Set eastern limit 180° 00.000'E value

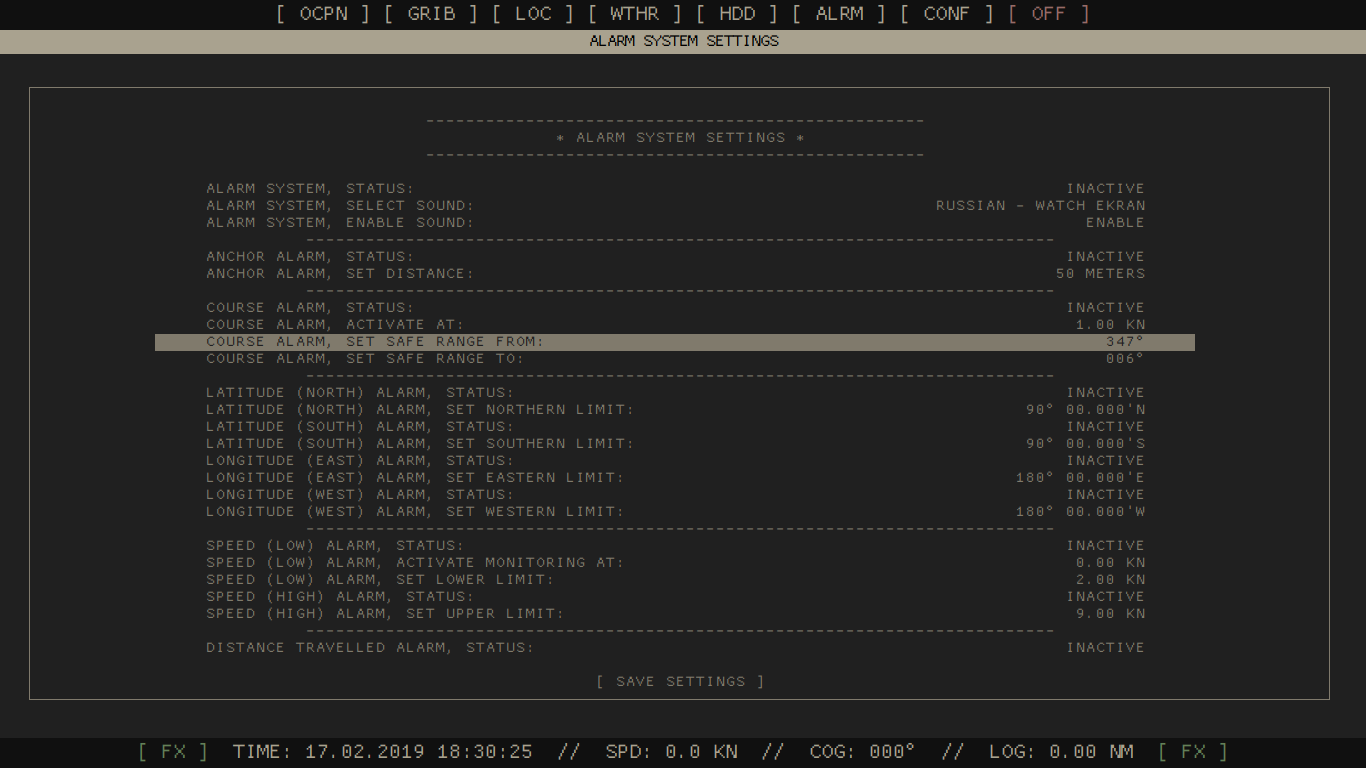tap(1080, 477)
